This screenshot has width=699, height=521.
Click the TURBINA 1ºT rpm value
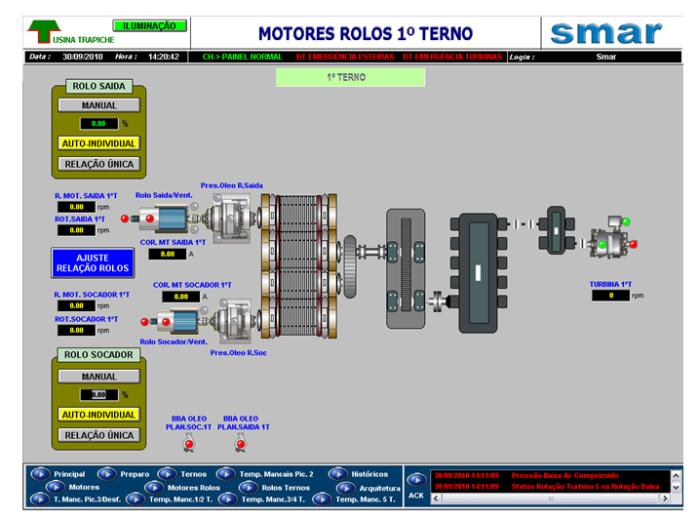tap(611, 295)
